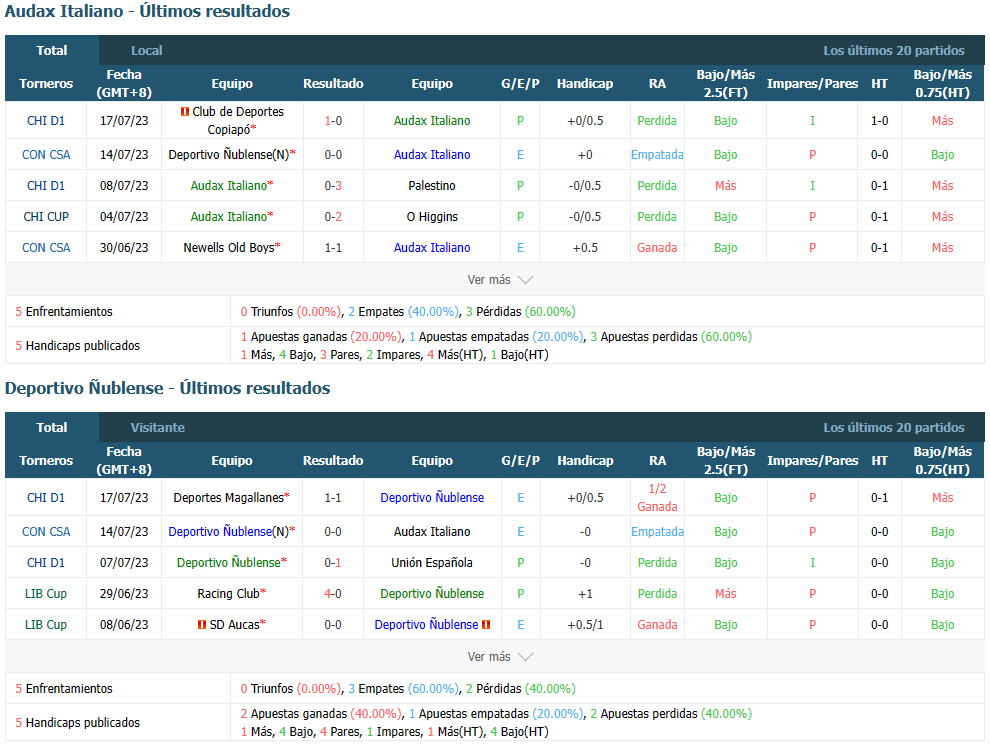The width and height of the screenshot is (990, 747).
Task: Open CHI D1 tournament link dated 17/07/23 Audax
Action: [x=46, y=121]
